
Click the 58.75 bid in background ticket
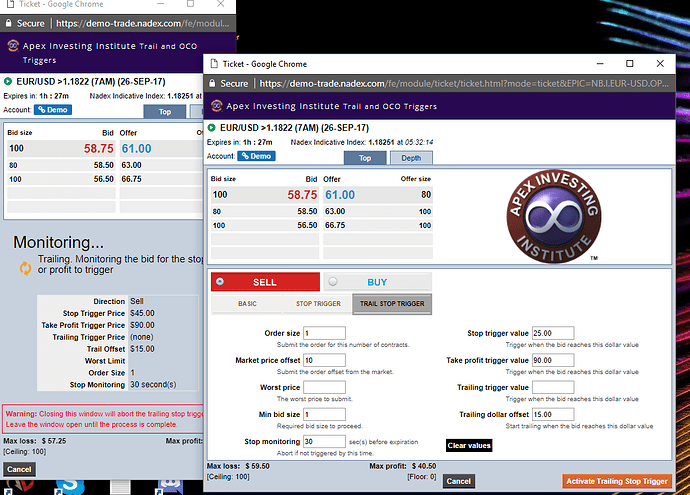click(x=99, y=148)
